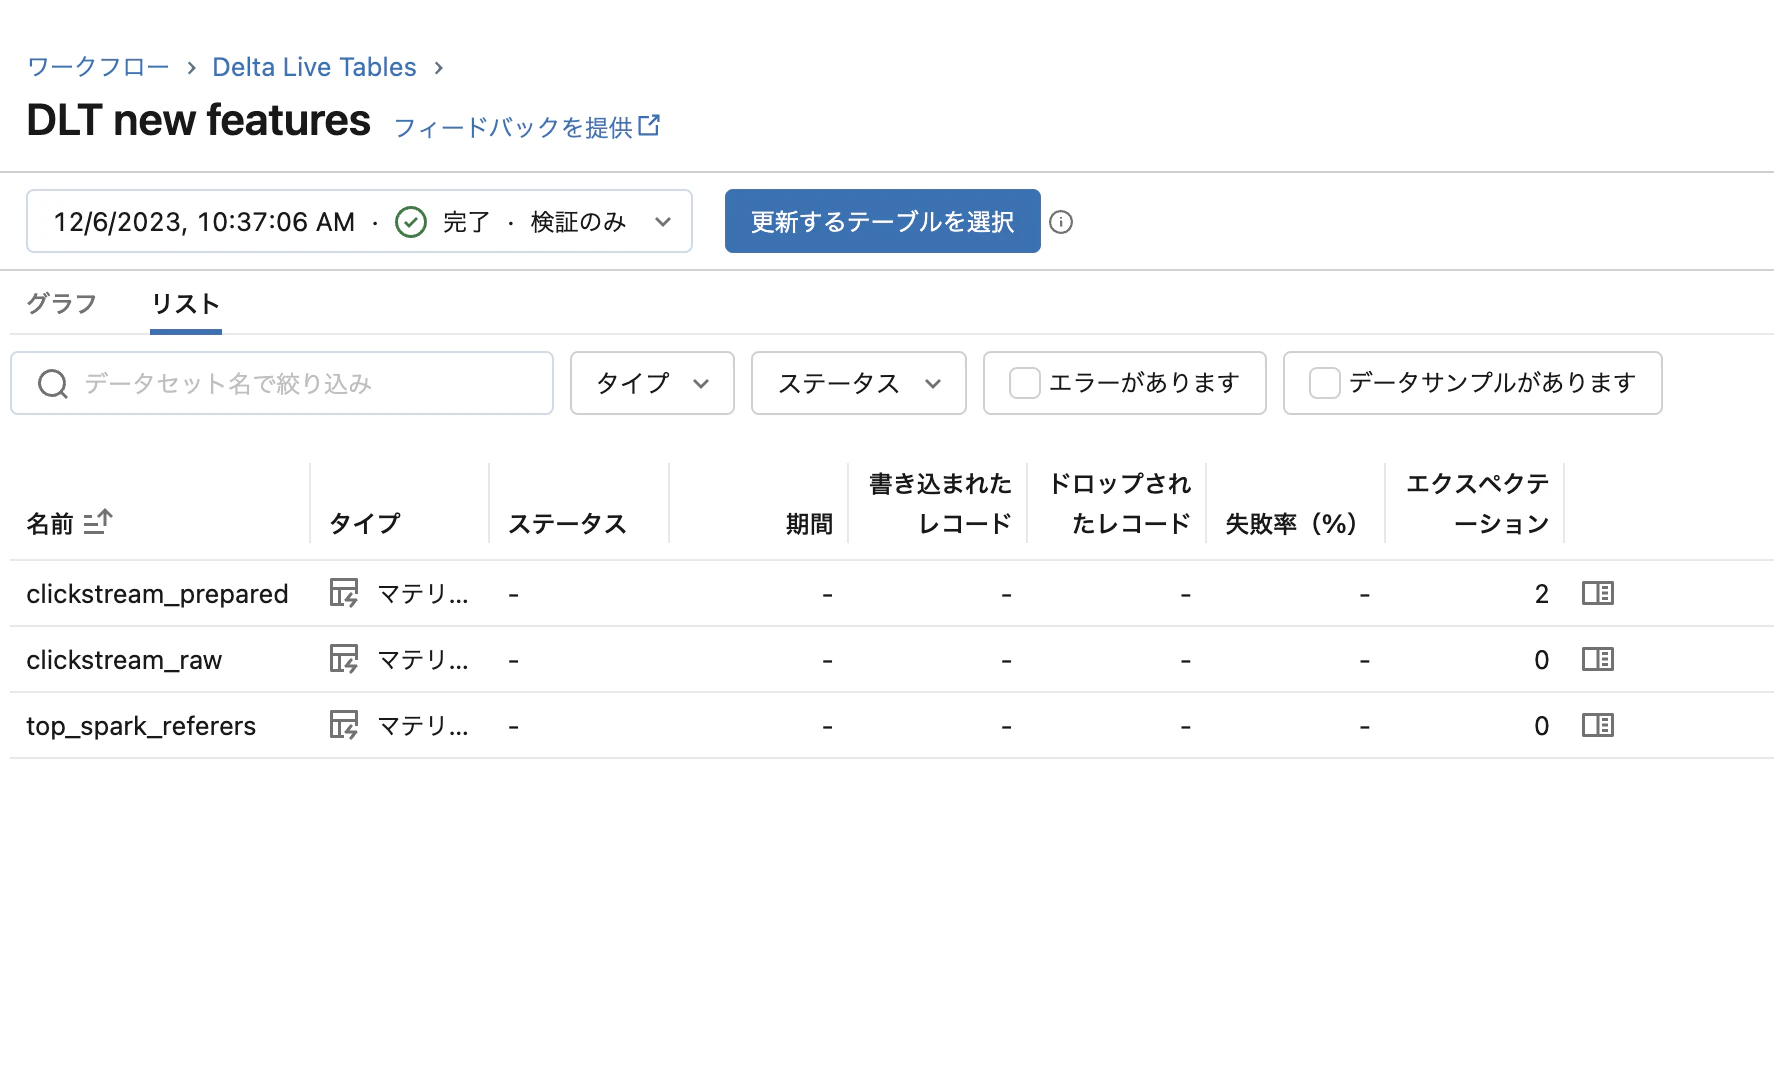Expand the ステータス filter dropdown
Image resolution: width=1774 pixels, height=1084 pixels.
[x=858, y=383]
